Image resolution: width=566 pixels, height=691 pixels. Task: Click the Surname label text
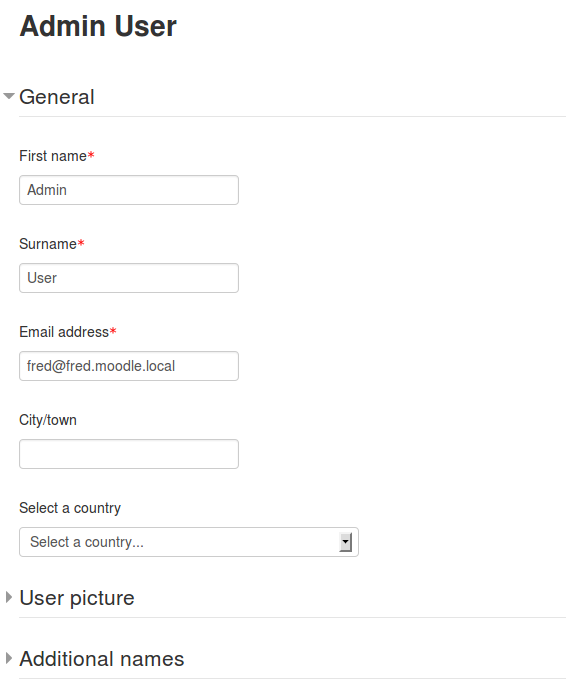48,244
